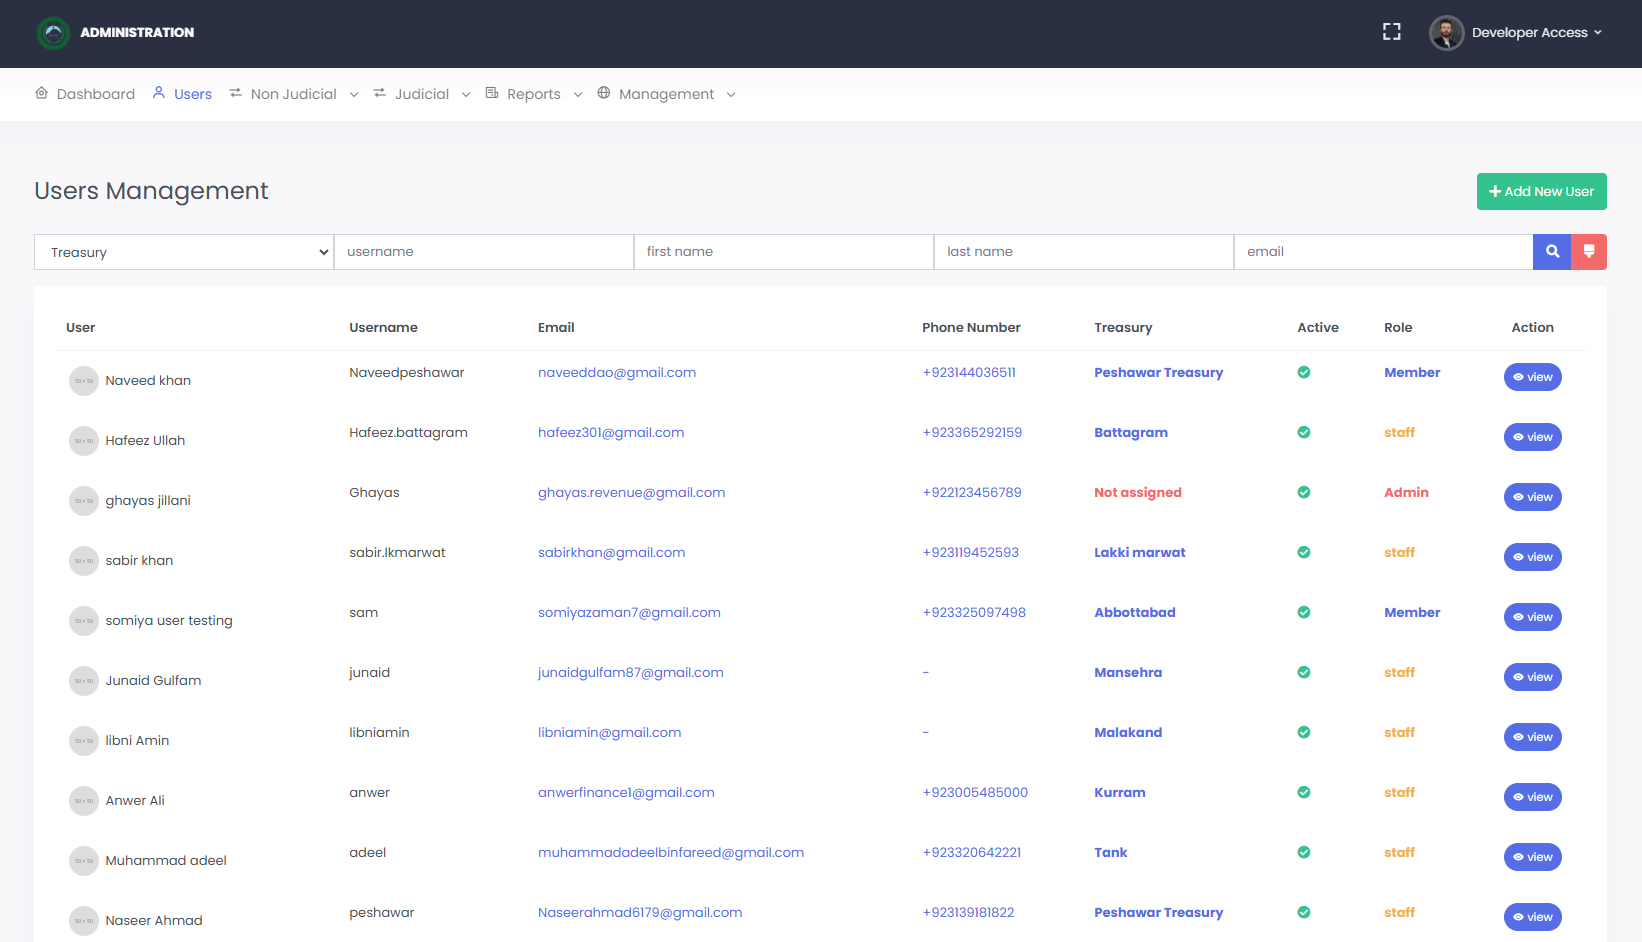Open the Developer Access dropdown
1642x942 pixels.
pyautogui.click(x=1536, y=33)
